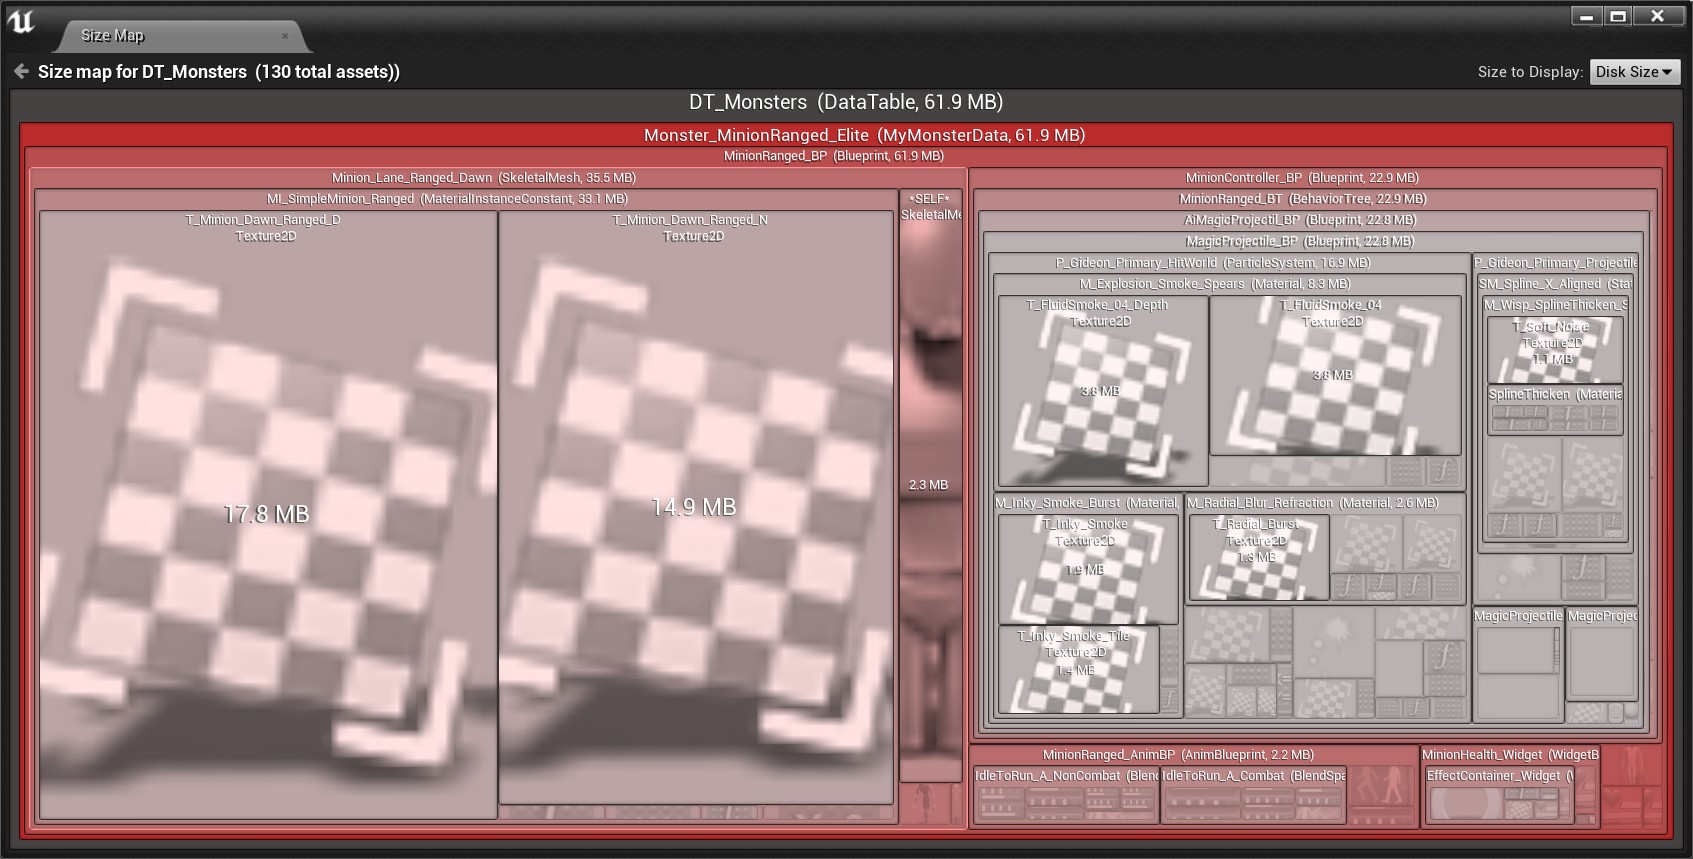Viewport: 1693px width, 859px height.
Task: Click the T_Minion_Dawn_Ranged_D texture thumbnail
Action: point(267,515)
